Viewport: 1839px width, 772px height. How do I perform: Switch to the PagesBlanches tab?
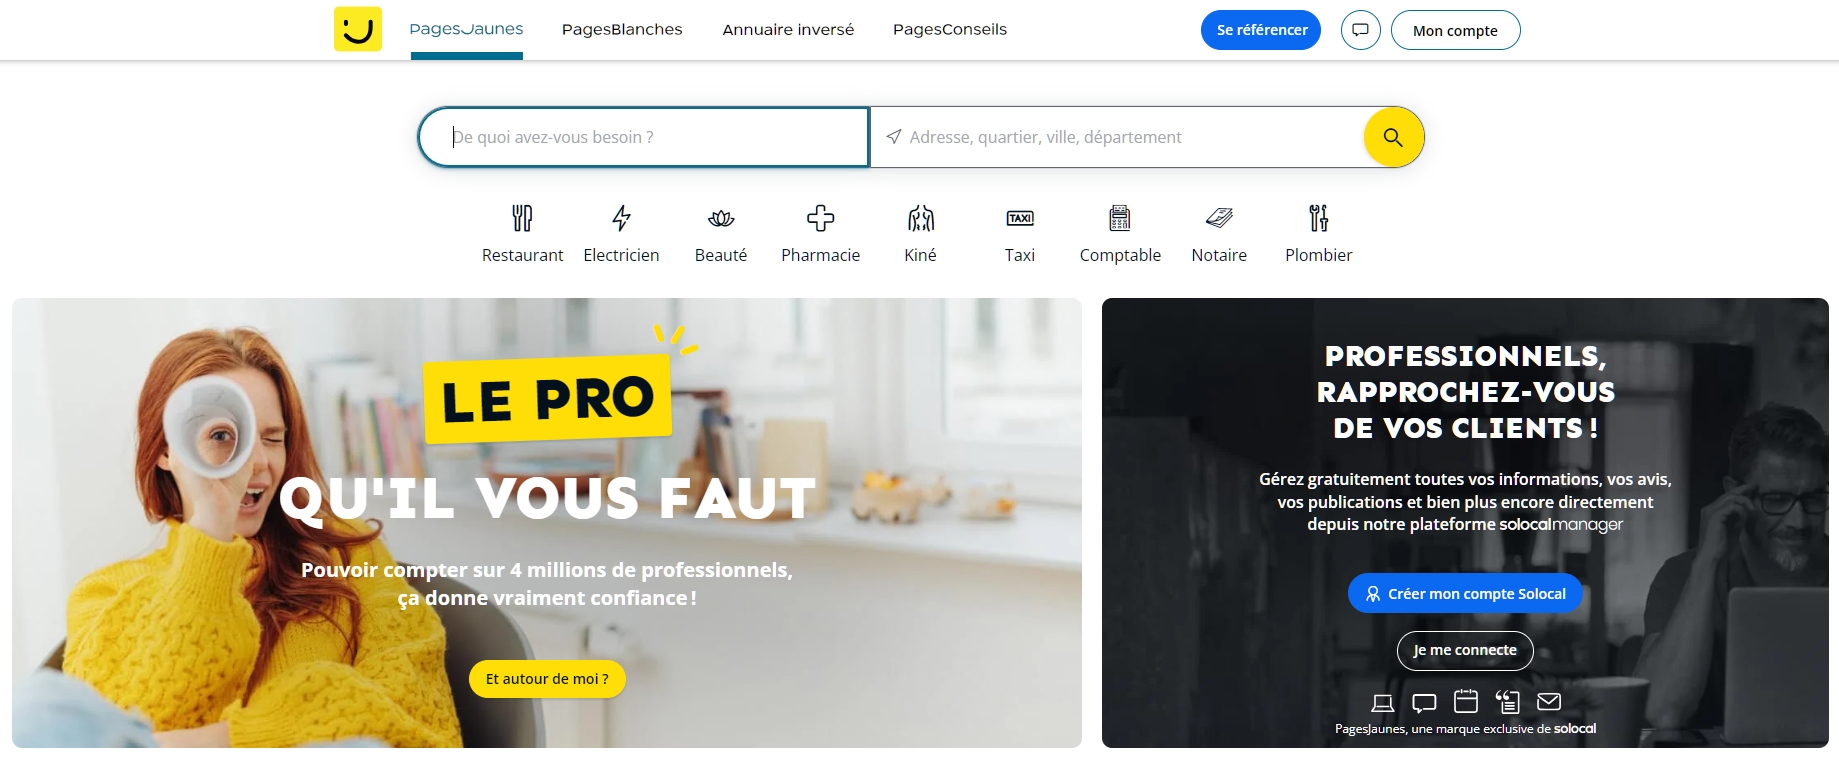[622, 29]
